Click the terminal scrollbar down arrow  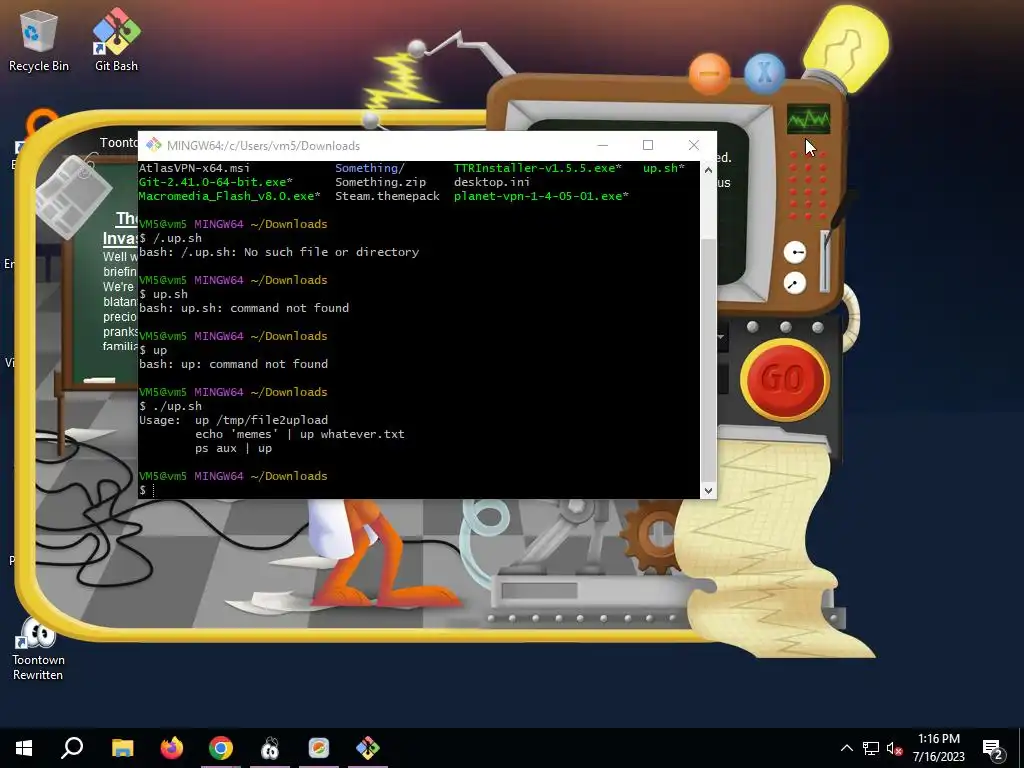pos(708,490)
